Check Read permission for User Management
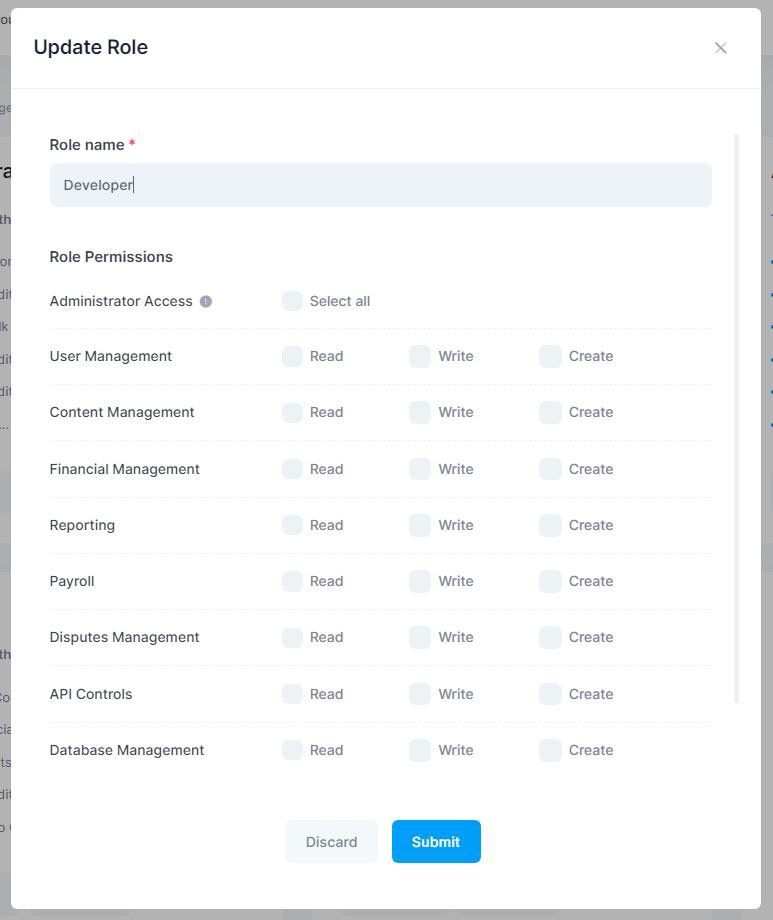 (x=292, y=356)
